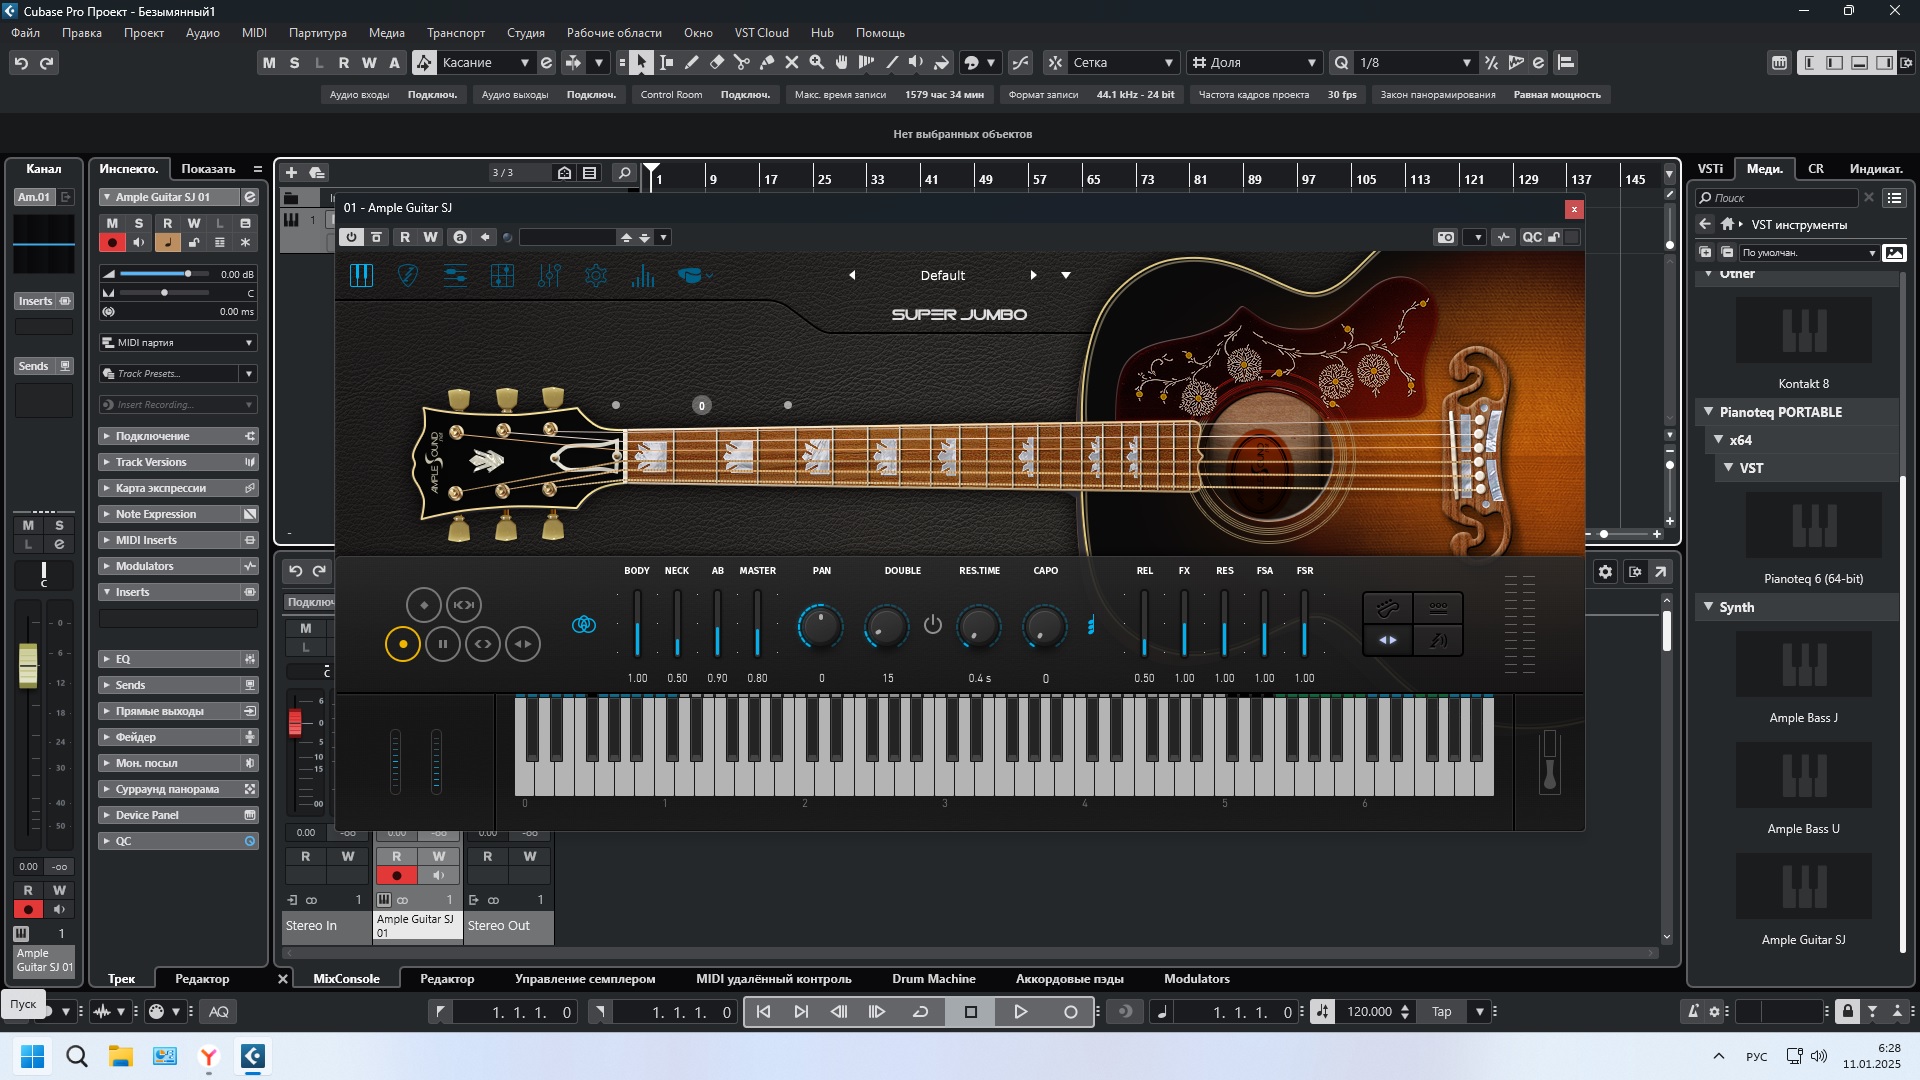Click Edit Instrument icon on Ample Guitar track
This screenshot has width=1920, height=1080.
[x=250, y=197]
